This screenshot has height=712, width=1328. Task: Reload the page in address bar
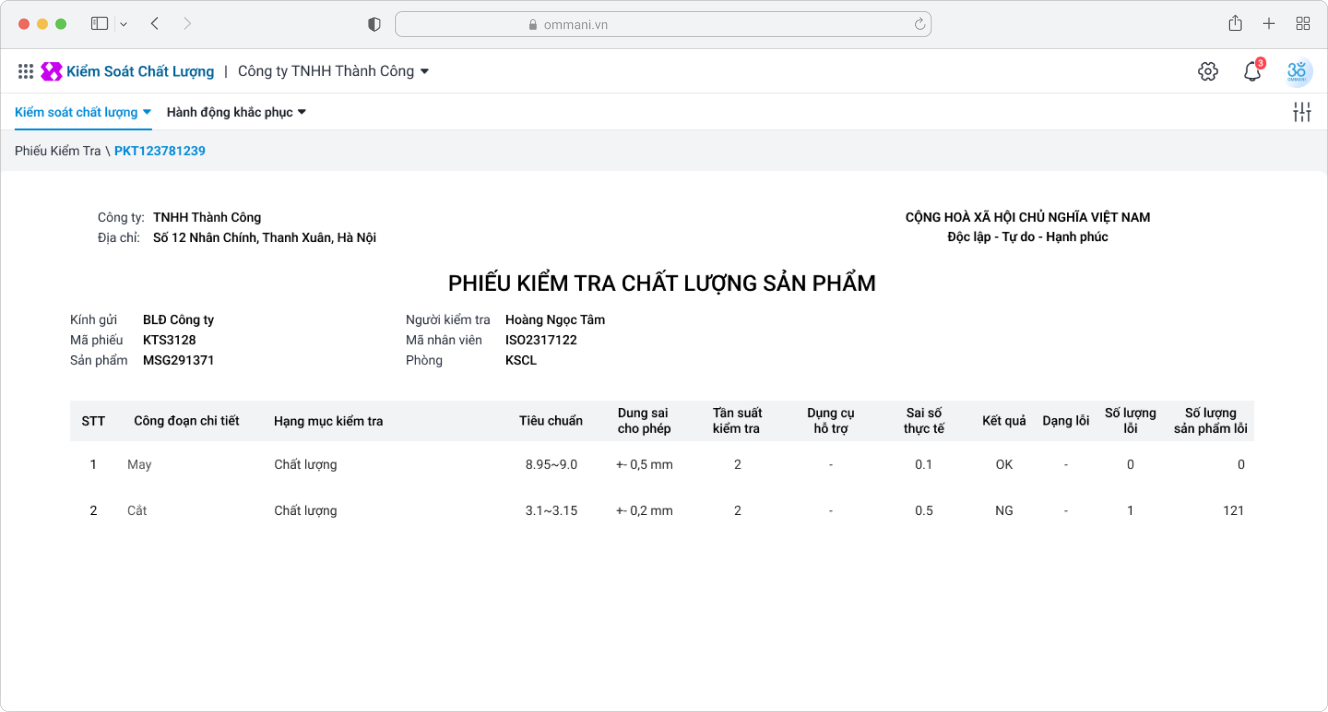point(919,24)
